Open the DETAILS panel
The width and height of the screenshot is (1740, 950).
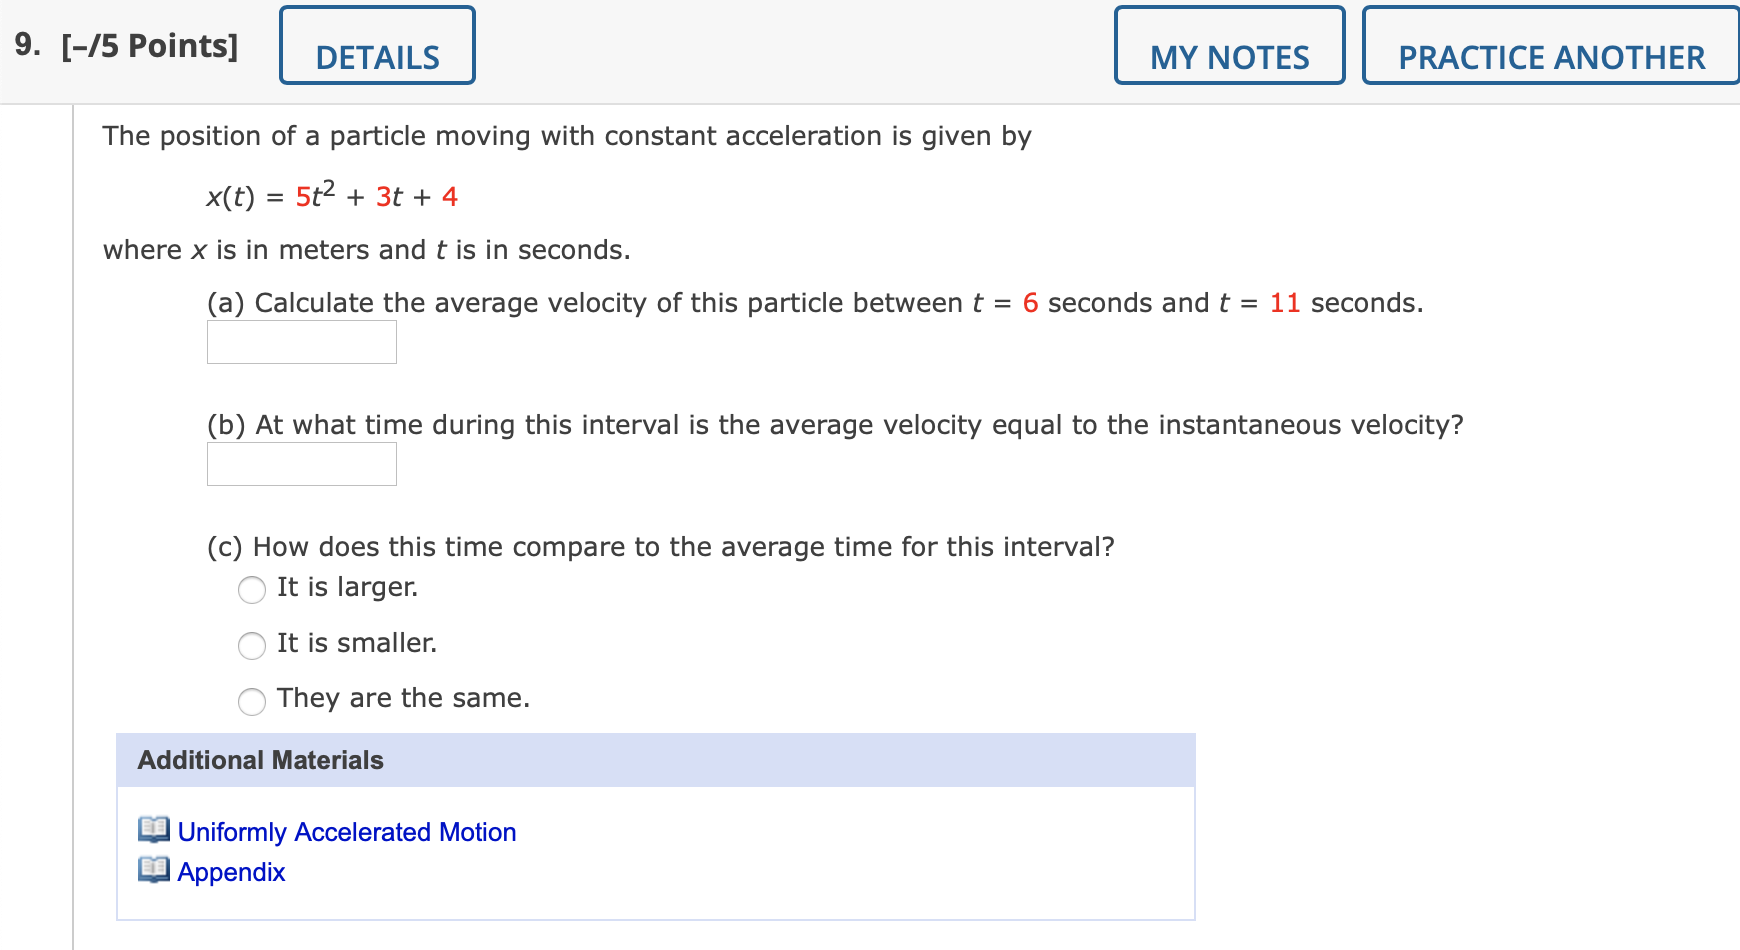(x=376, y=45)
